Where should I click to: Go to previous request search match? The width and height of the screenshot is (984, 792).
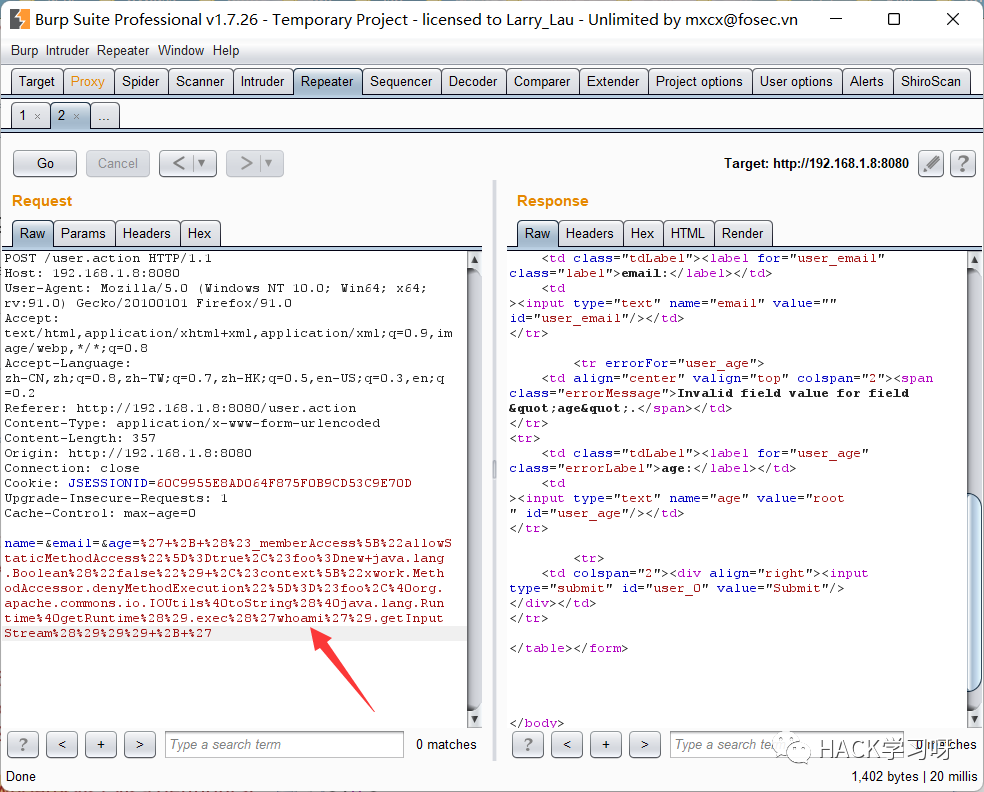62,744
